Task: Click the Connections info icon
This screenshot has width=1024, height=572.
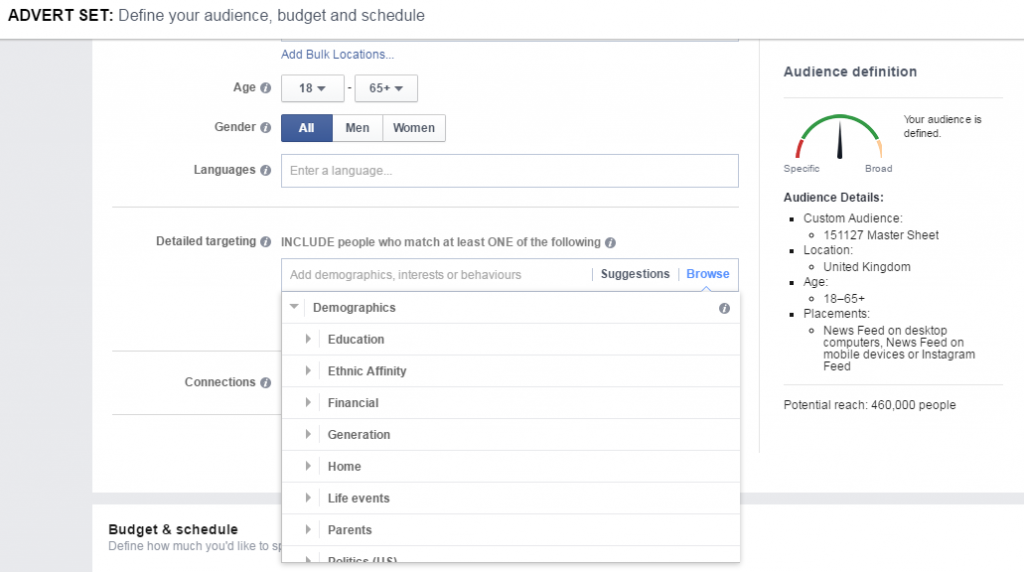Action: [265, 383]
